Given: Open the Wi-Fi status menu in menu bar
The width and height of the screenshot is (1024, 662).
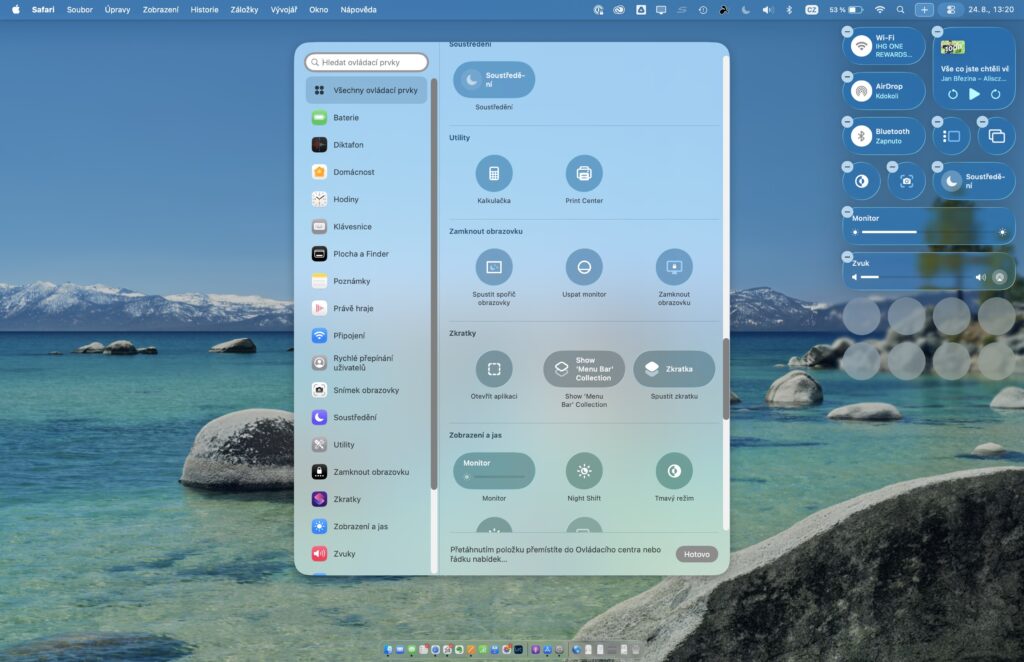Looking at the screenshot, I should coord(880,10).
